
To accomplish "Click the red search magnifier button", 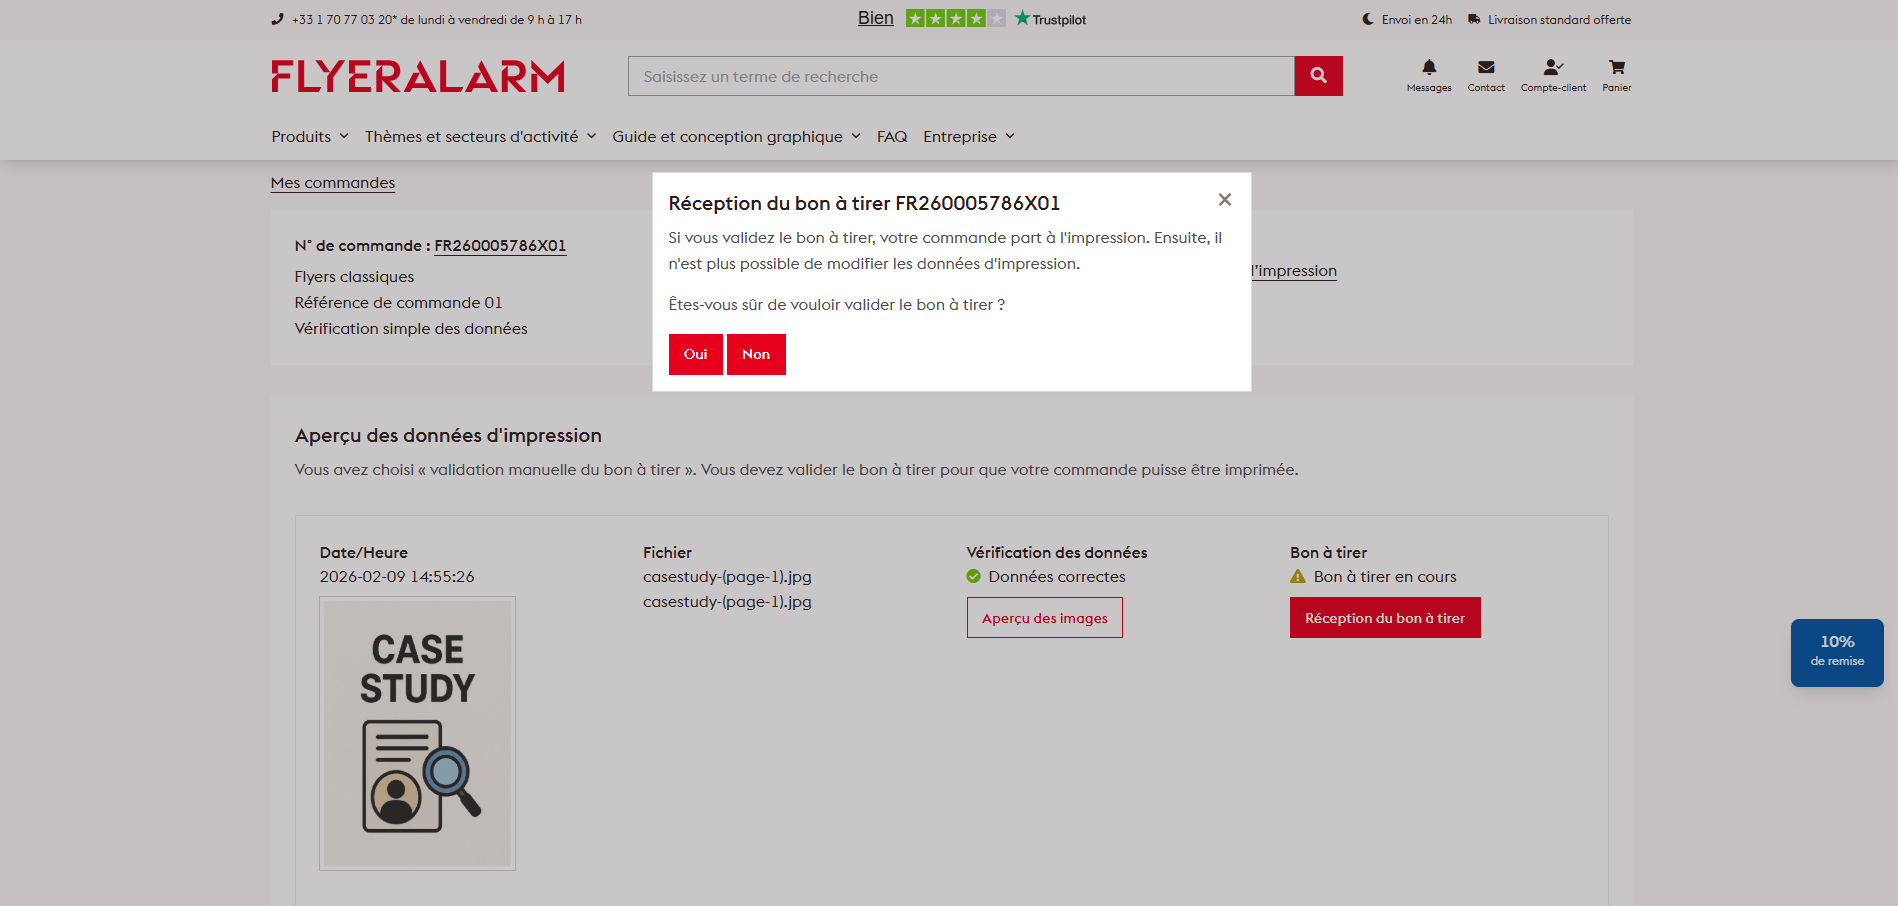I will (1318, 76).
